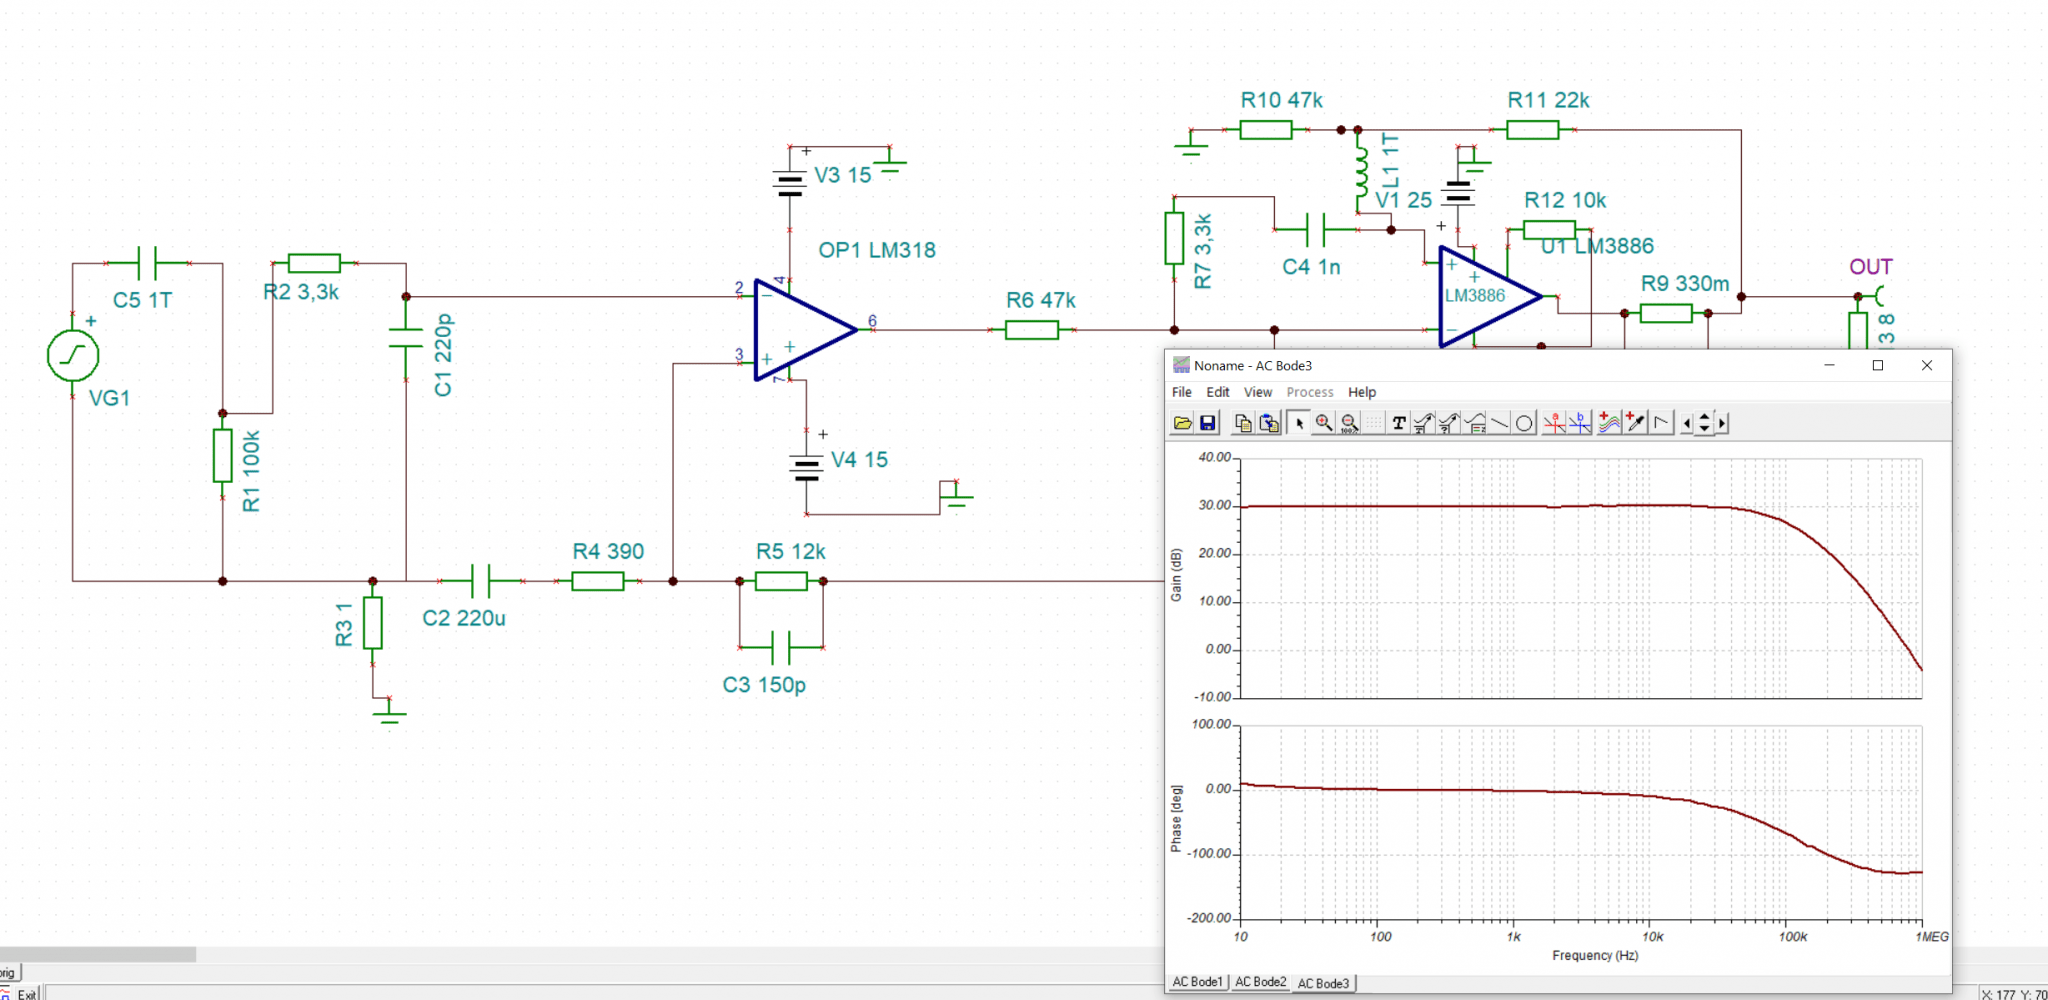2048x1000 pixels.
Task: Click the up/down arrows toolbar control
Action: click(1704, 423)
